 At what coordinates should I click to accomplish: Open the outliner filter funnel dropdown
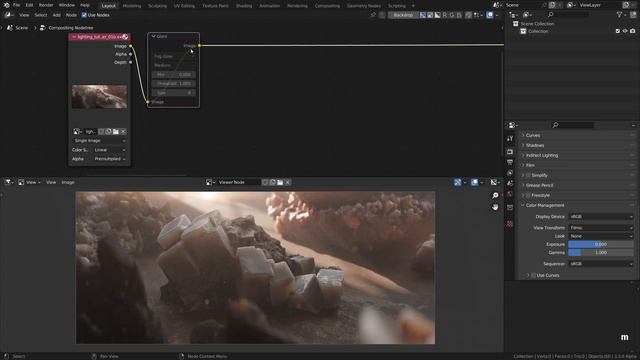click(622, 15)
